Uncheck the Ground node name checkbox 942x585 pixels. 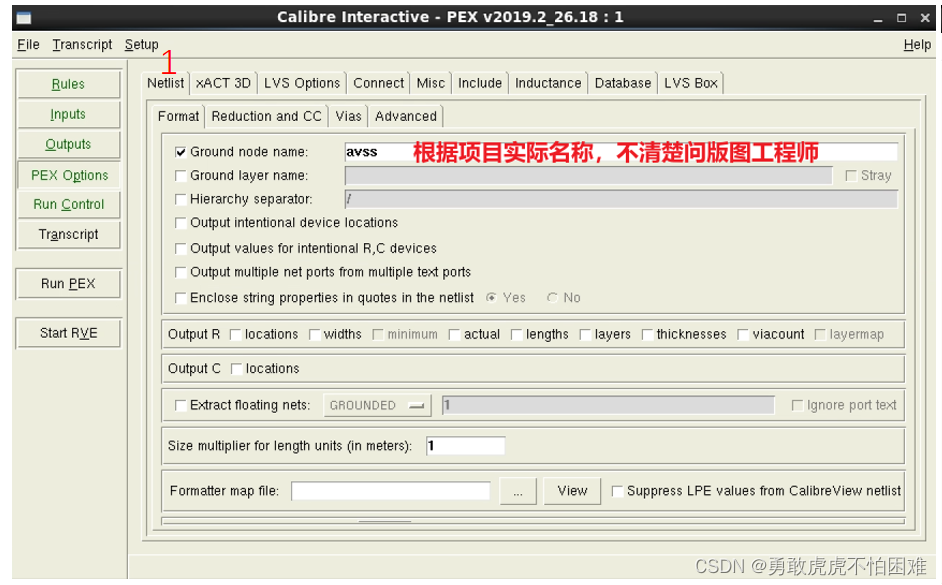(180, 152)
